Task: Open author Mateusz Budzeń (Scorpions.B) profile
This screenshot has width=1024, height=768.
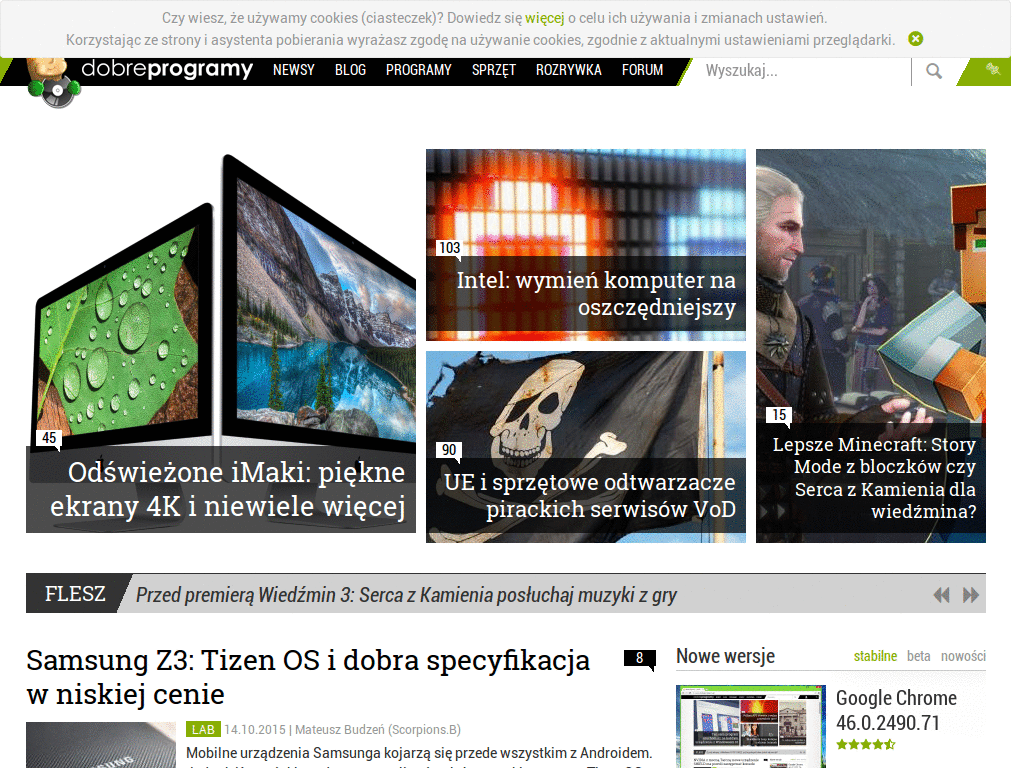Action: [x=377, y=729]
